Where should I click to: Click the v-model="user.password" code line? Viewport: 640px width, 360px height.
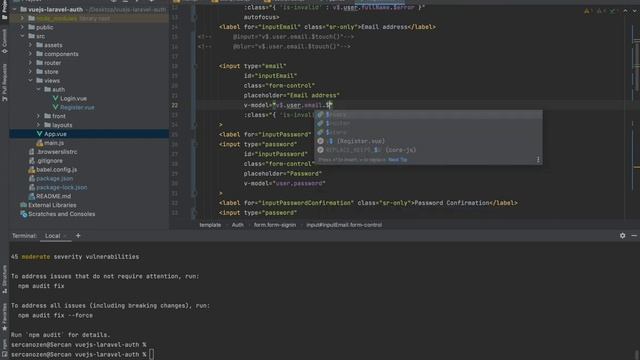(x=284, y=183)
